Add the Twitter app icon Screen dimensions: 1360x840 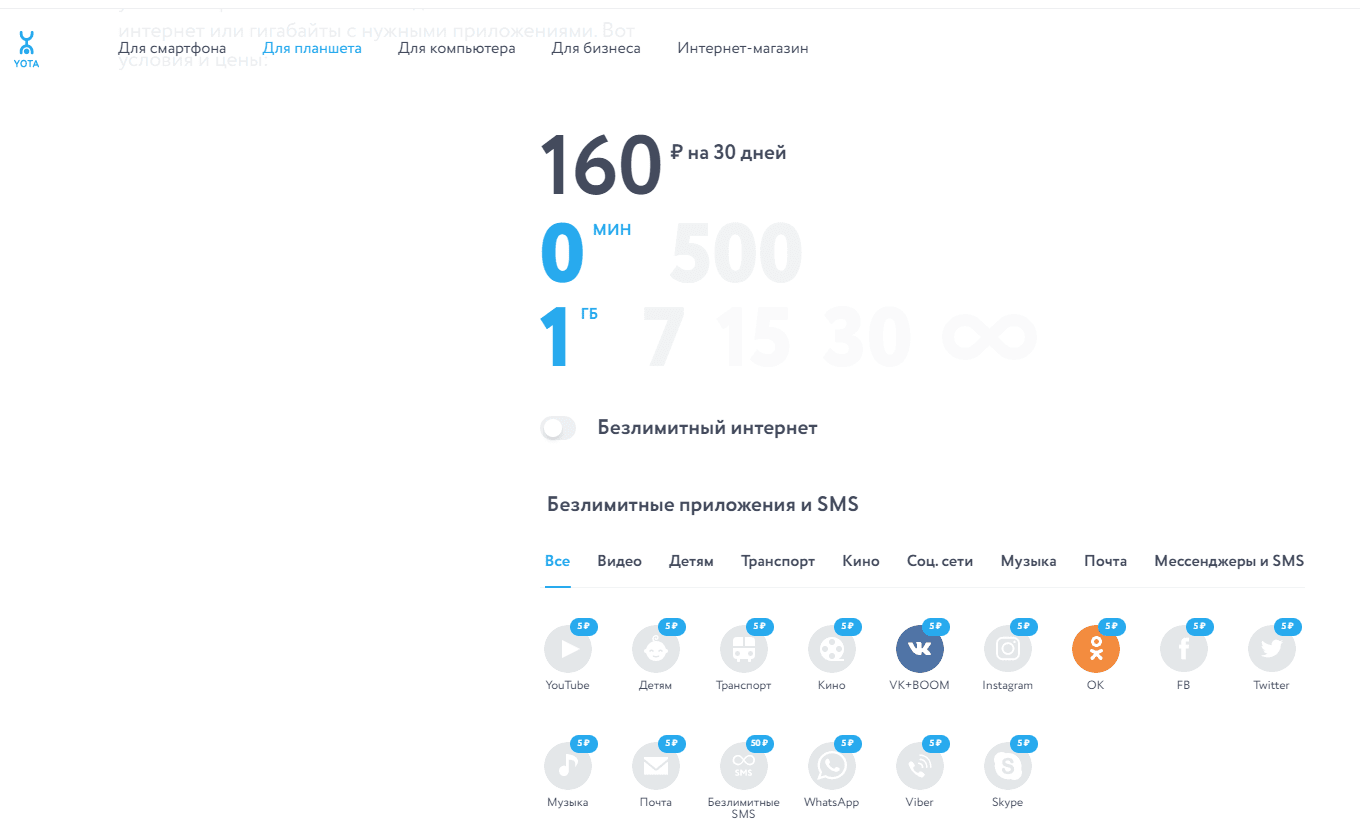[x=1272, y=649]
